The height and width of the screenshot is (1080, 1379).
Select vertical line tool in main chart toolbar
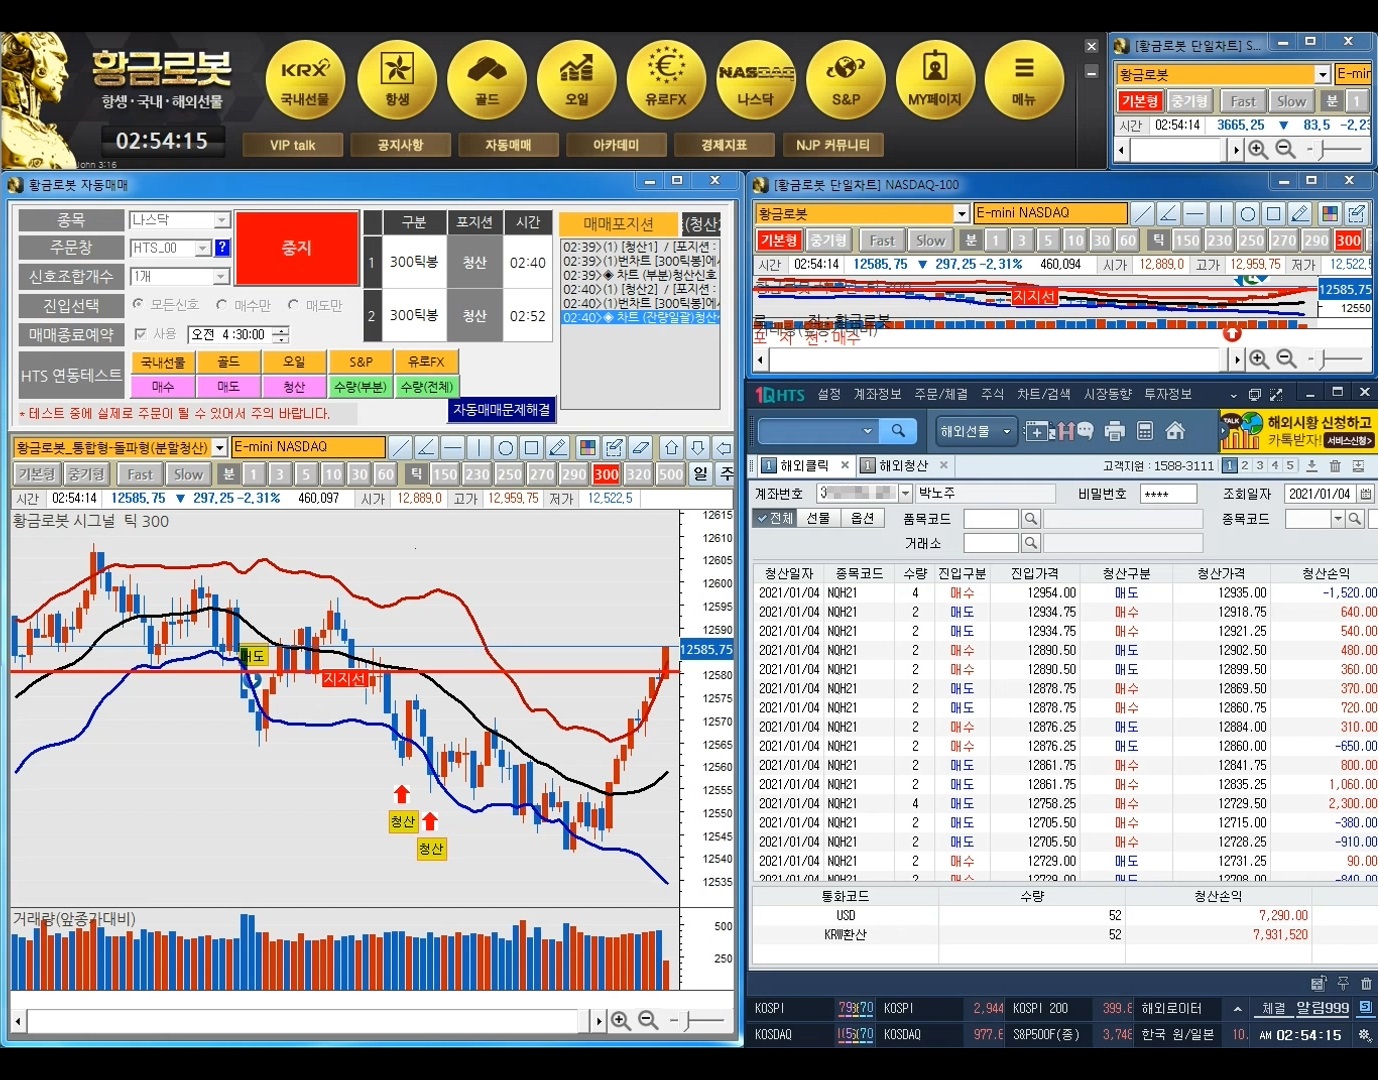(479, 447)
